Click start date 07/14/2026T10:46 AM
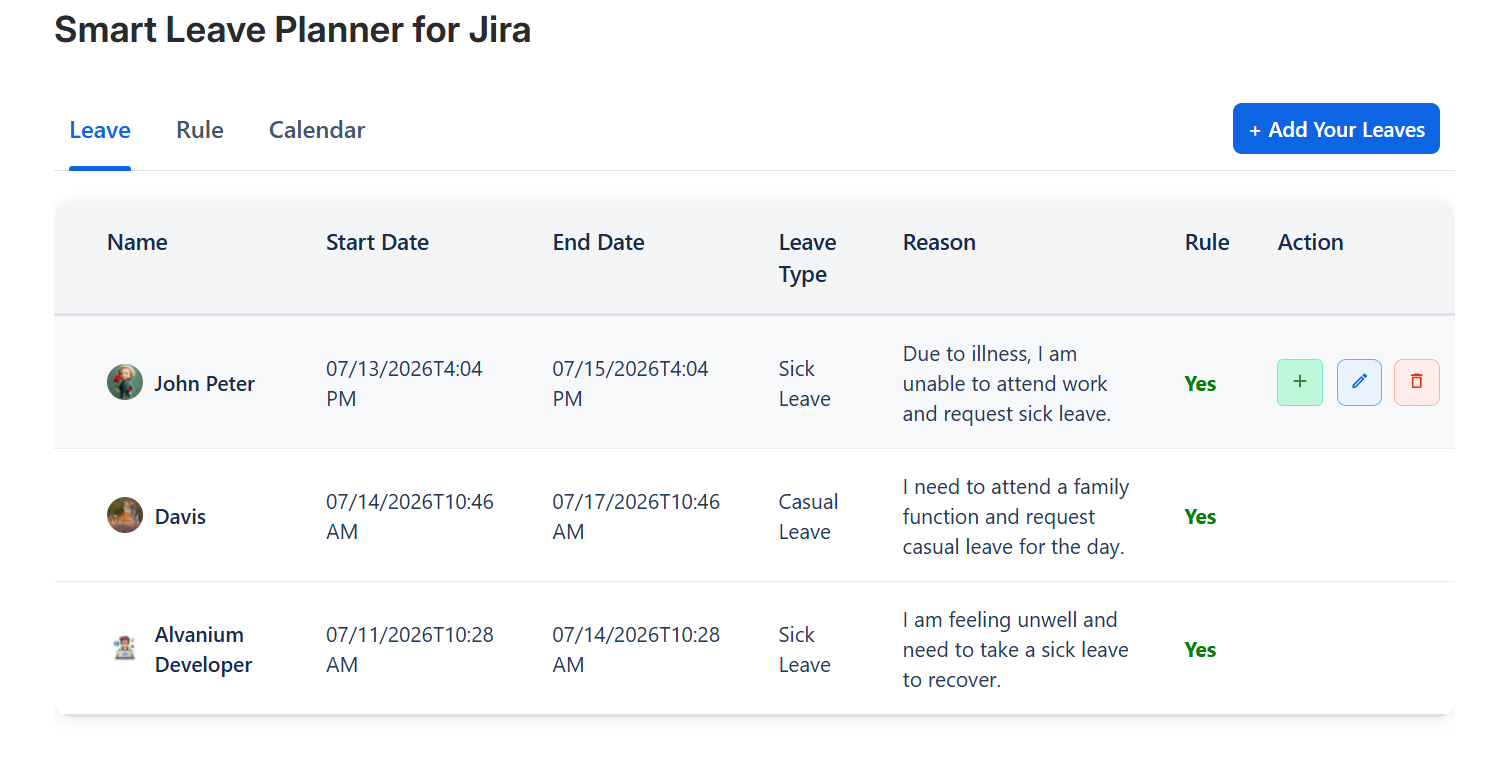This screenshot has height=758, width=1506. [410, 517]
